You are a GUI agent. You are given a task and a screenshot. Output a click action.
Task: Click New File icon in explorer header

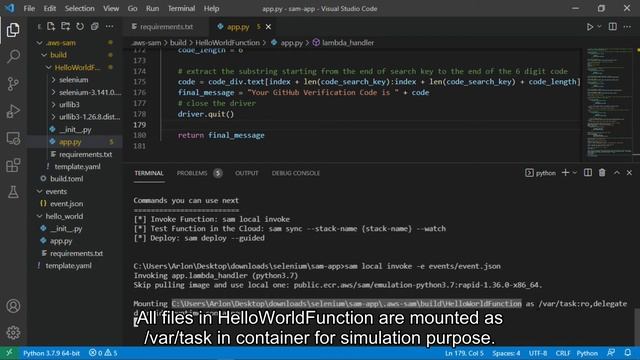pyautogui.click(x=51, y=27)
